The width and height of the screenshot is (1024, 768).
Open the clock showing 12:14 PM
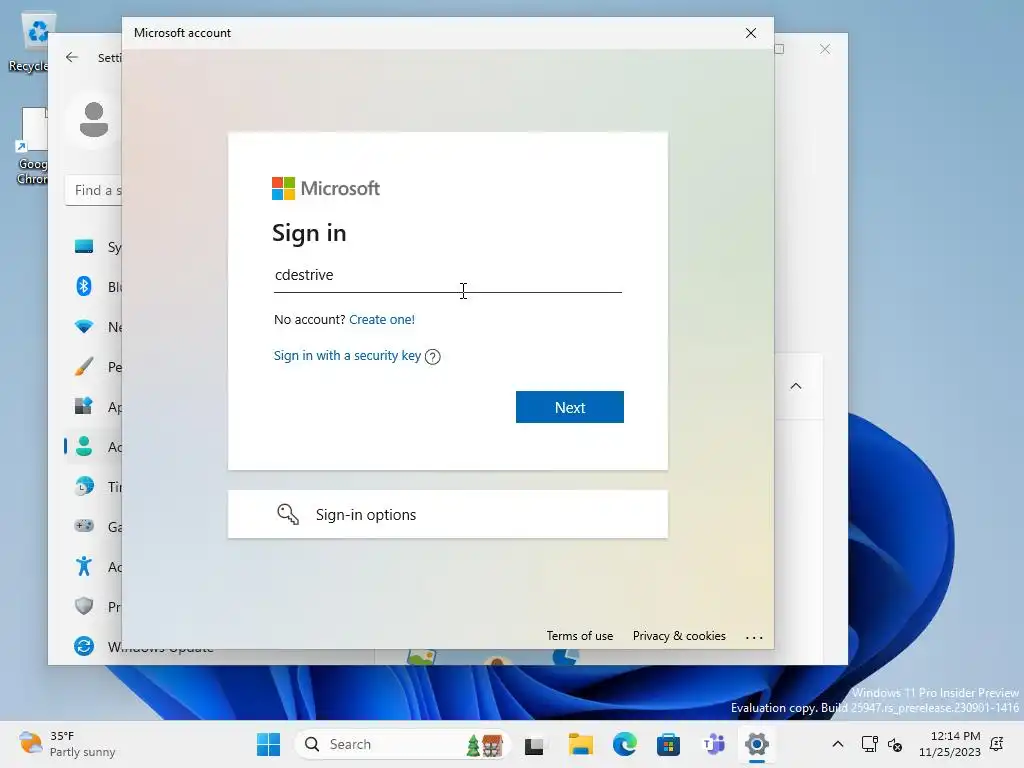950,744
